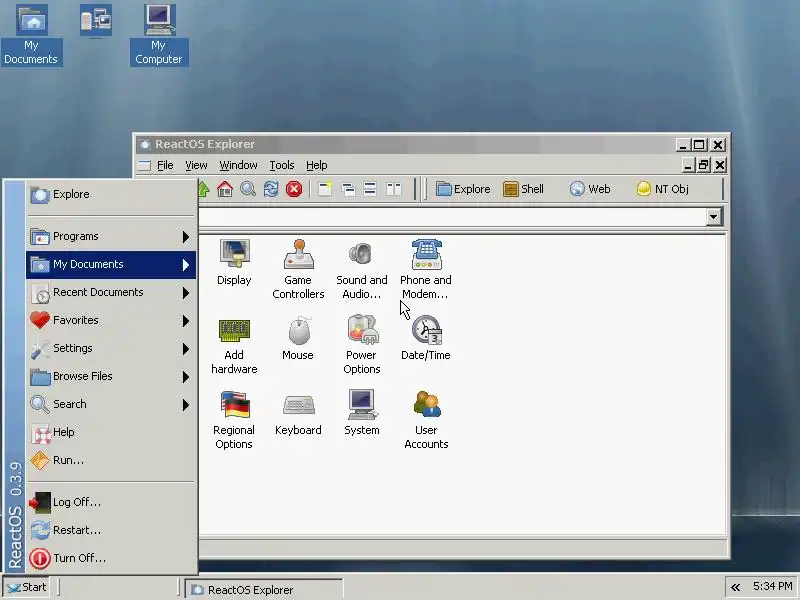Click the Start button

(27, 587)
